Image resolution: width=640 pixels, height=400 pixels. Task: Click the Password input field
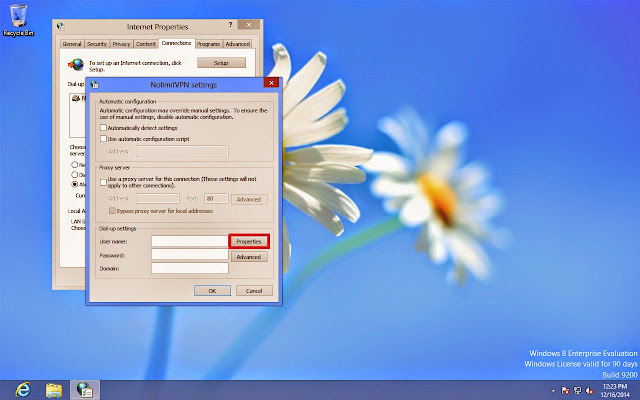click(190, 255)
